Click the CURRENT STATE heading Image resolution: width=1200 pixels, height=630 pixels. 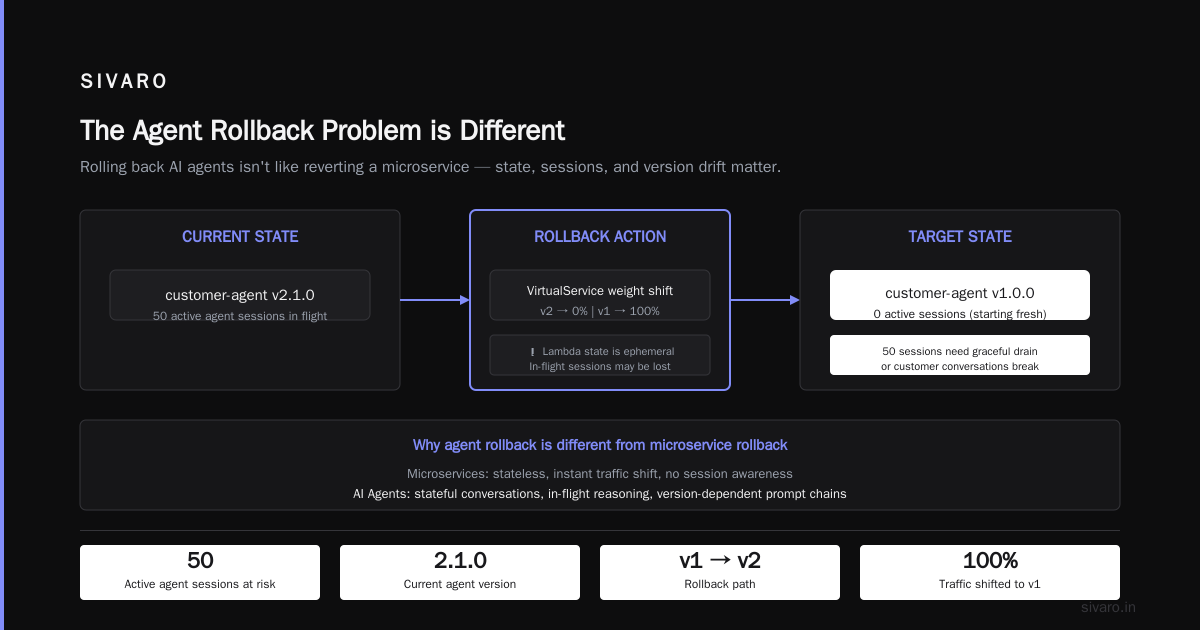pyautogui.click(x=240, y=237)
